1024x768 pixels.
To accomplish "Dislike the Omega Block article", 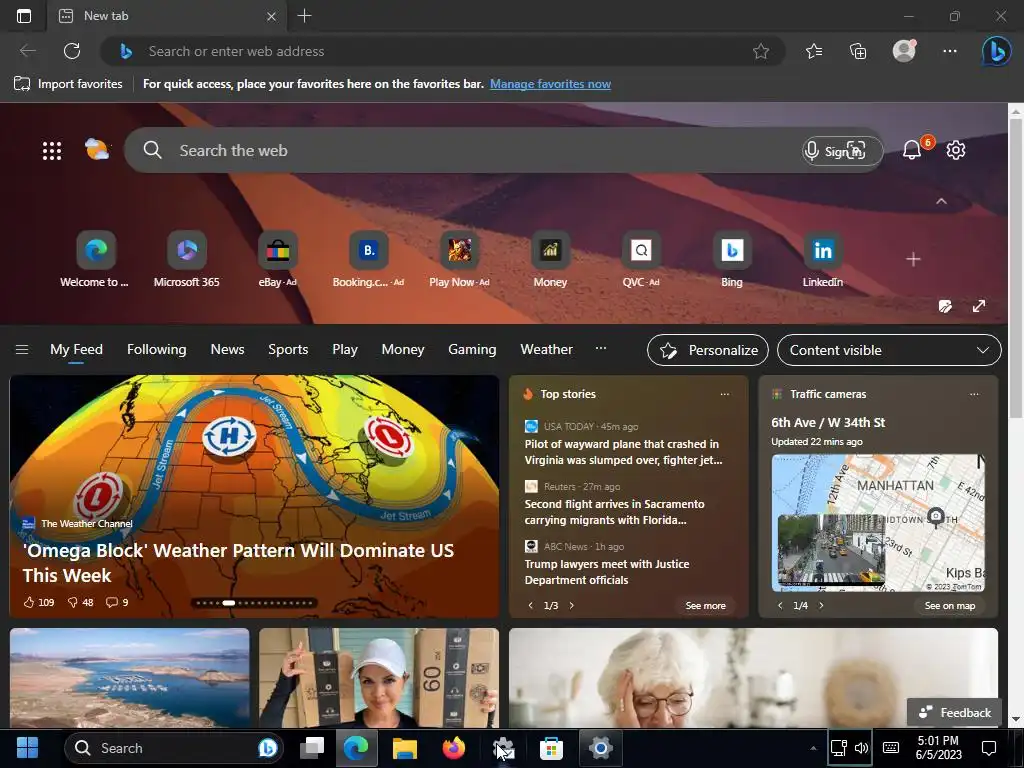I will pos(81,602).
